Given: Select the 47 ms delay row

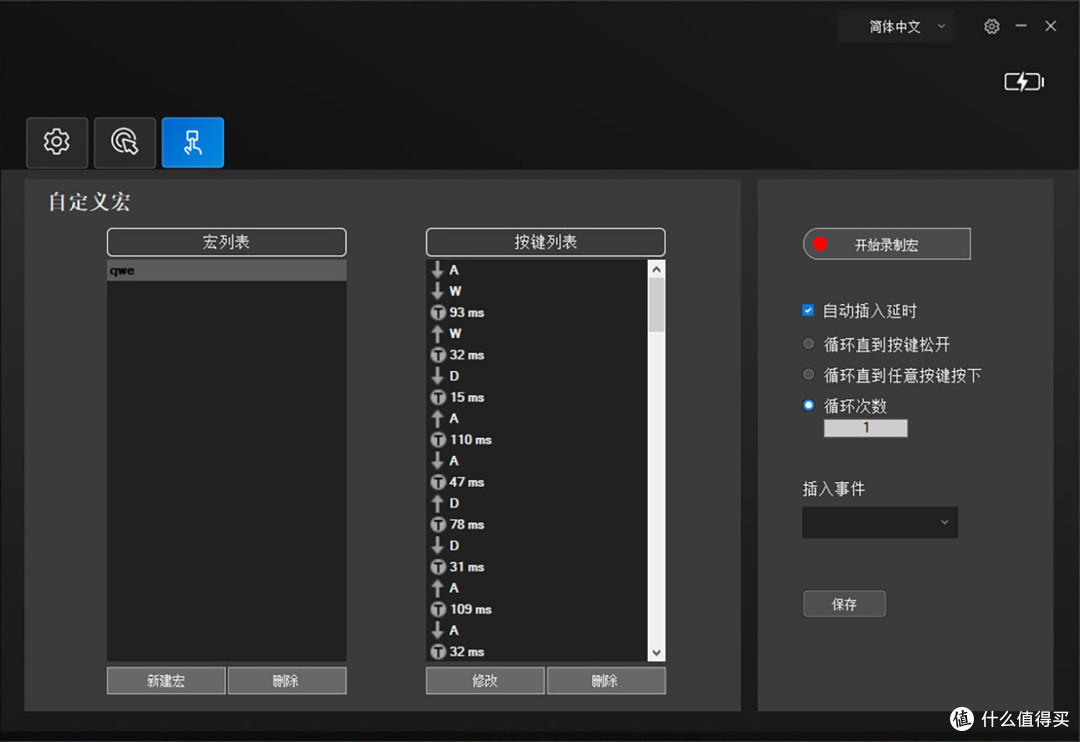Looking at the screenshot, I should 537,482.
